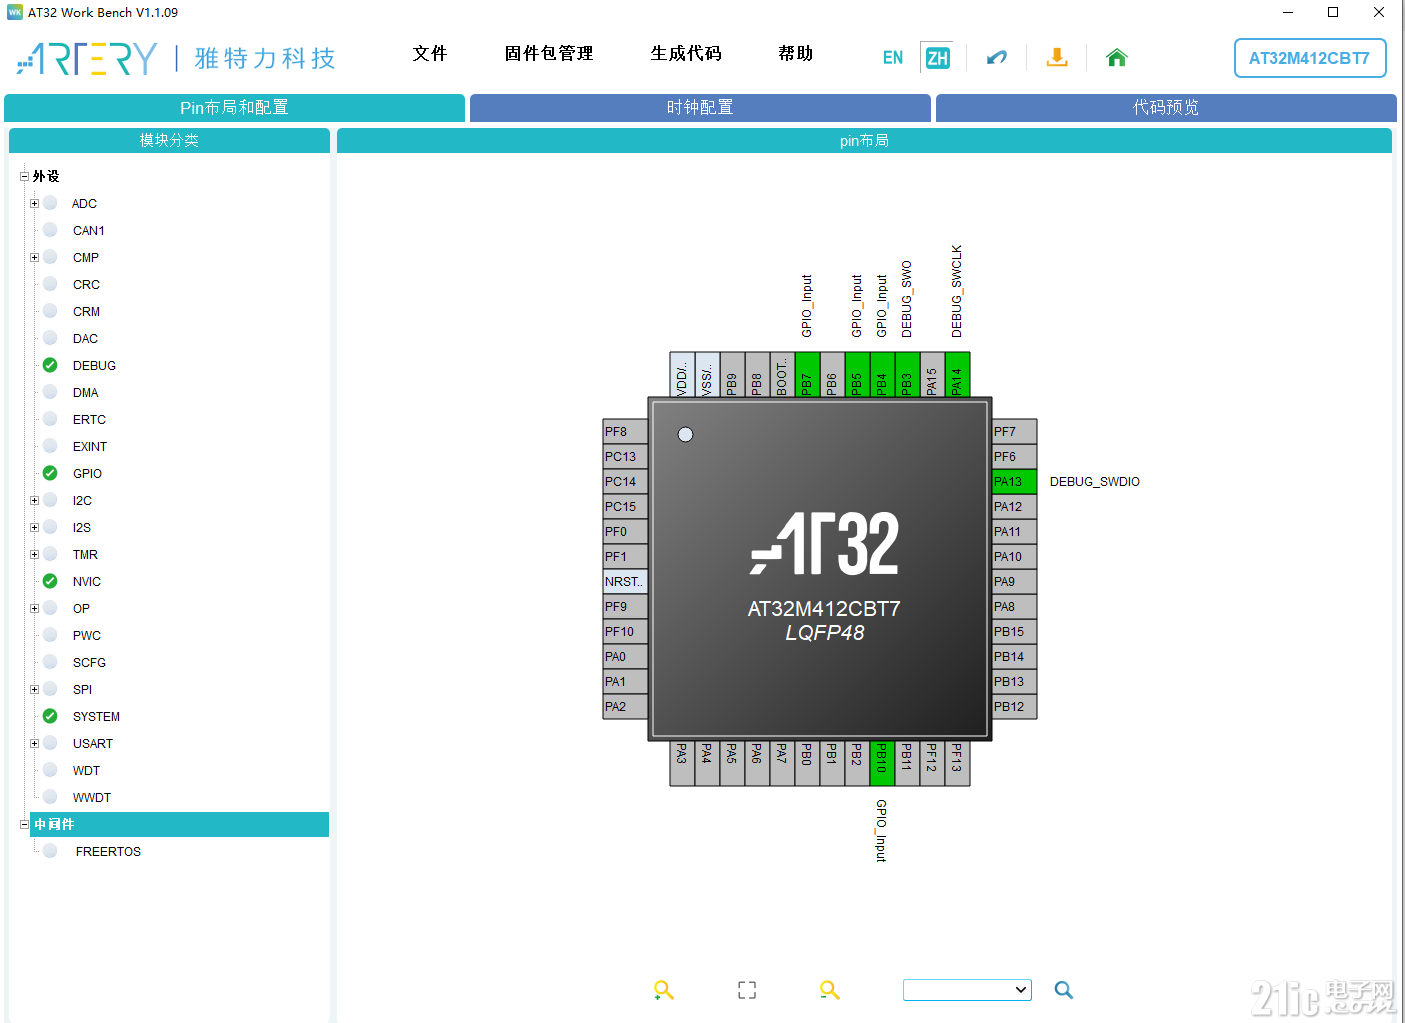Open the 文件 menu

tap(430, 54)
